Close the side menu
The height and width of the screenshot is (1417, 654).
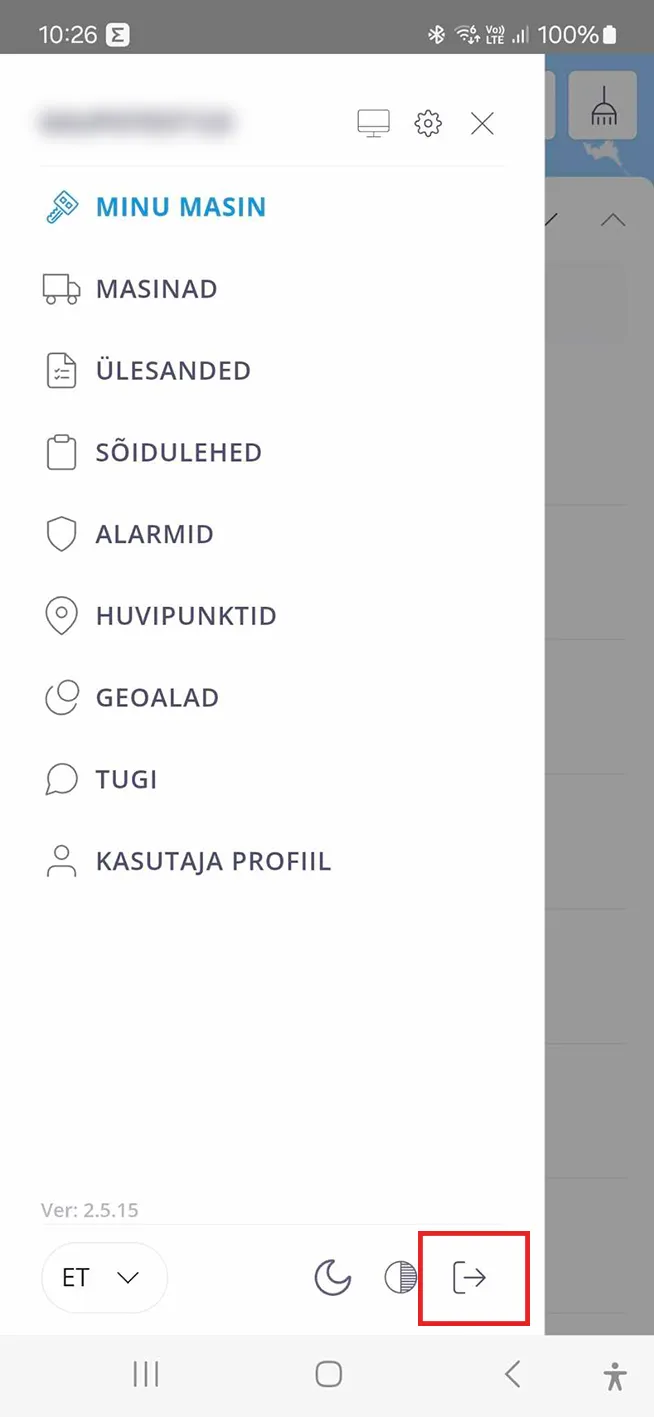point(482,123)
